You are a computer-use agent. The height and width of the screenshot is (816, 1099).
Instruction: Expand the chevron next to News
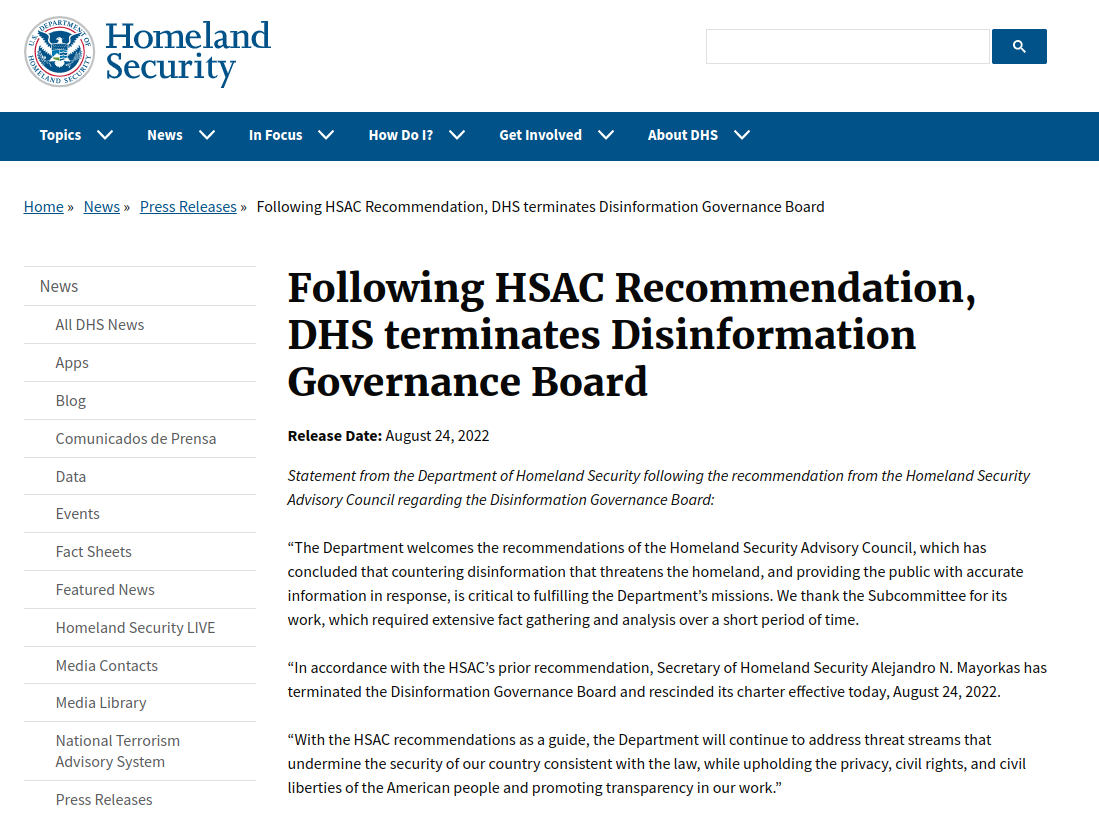207,135
